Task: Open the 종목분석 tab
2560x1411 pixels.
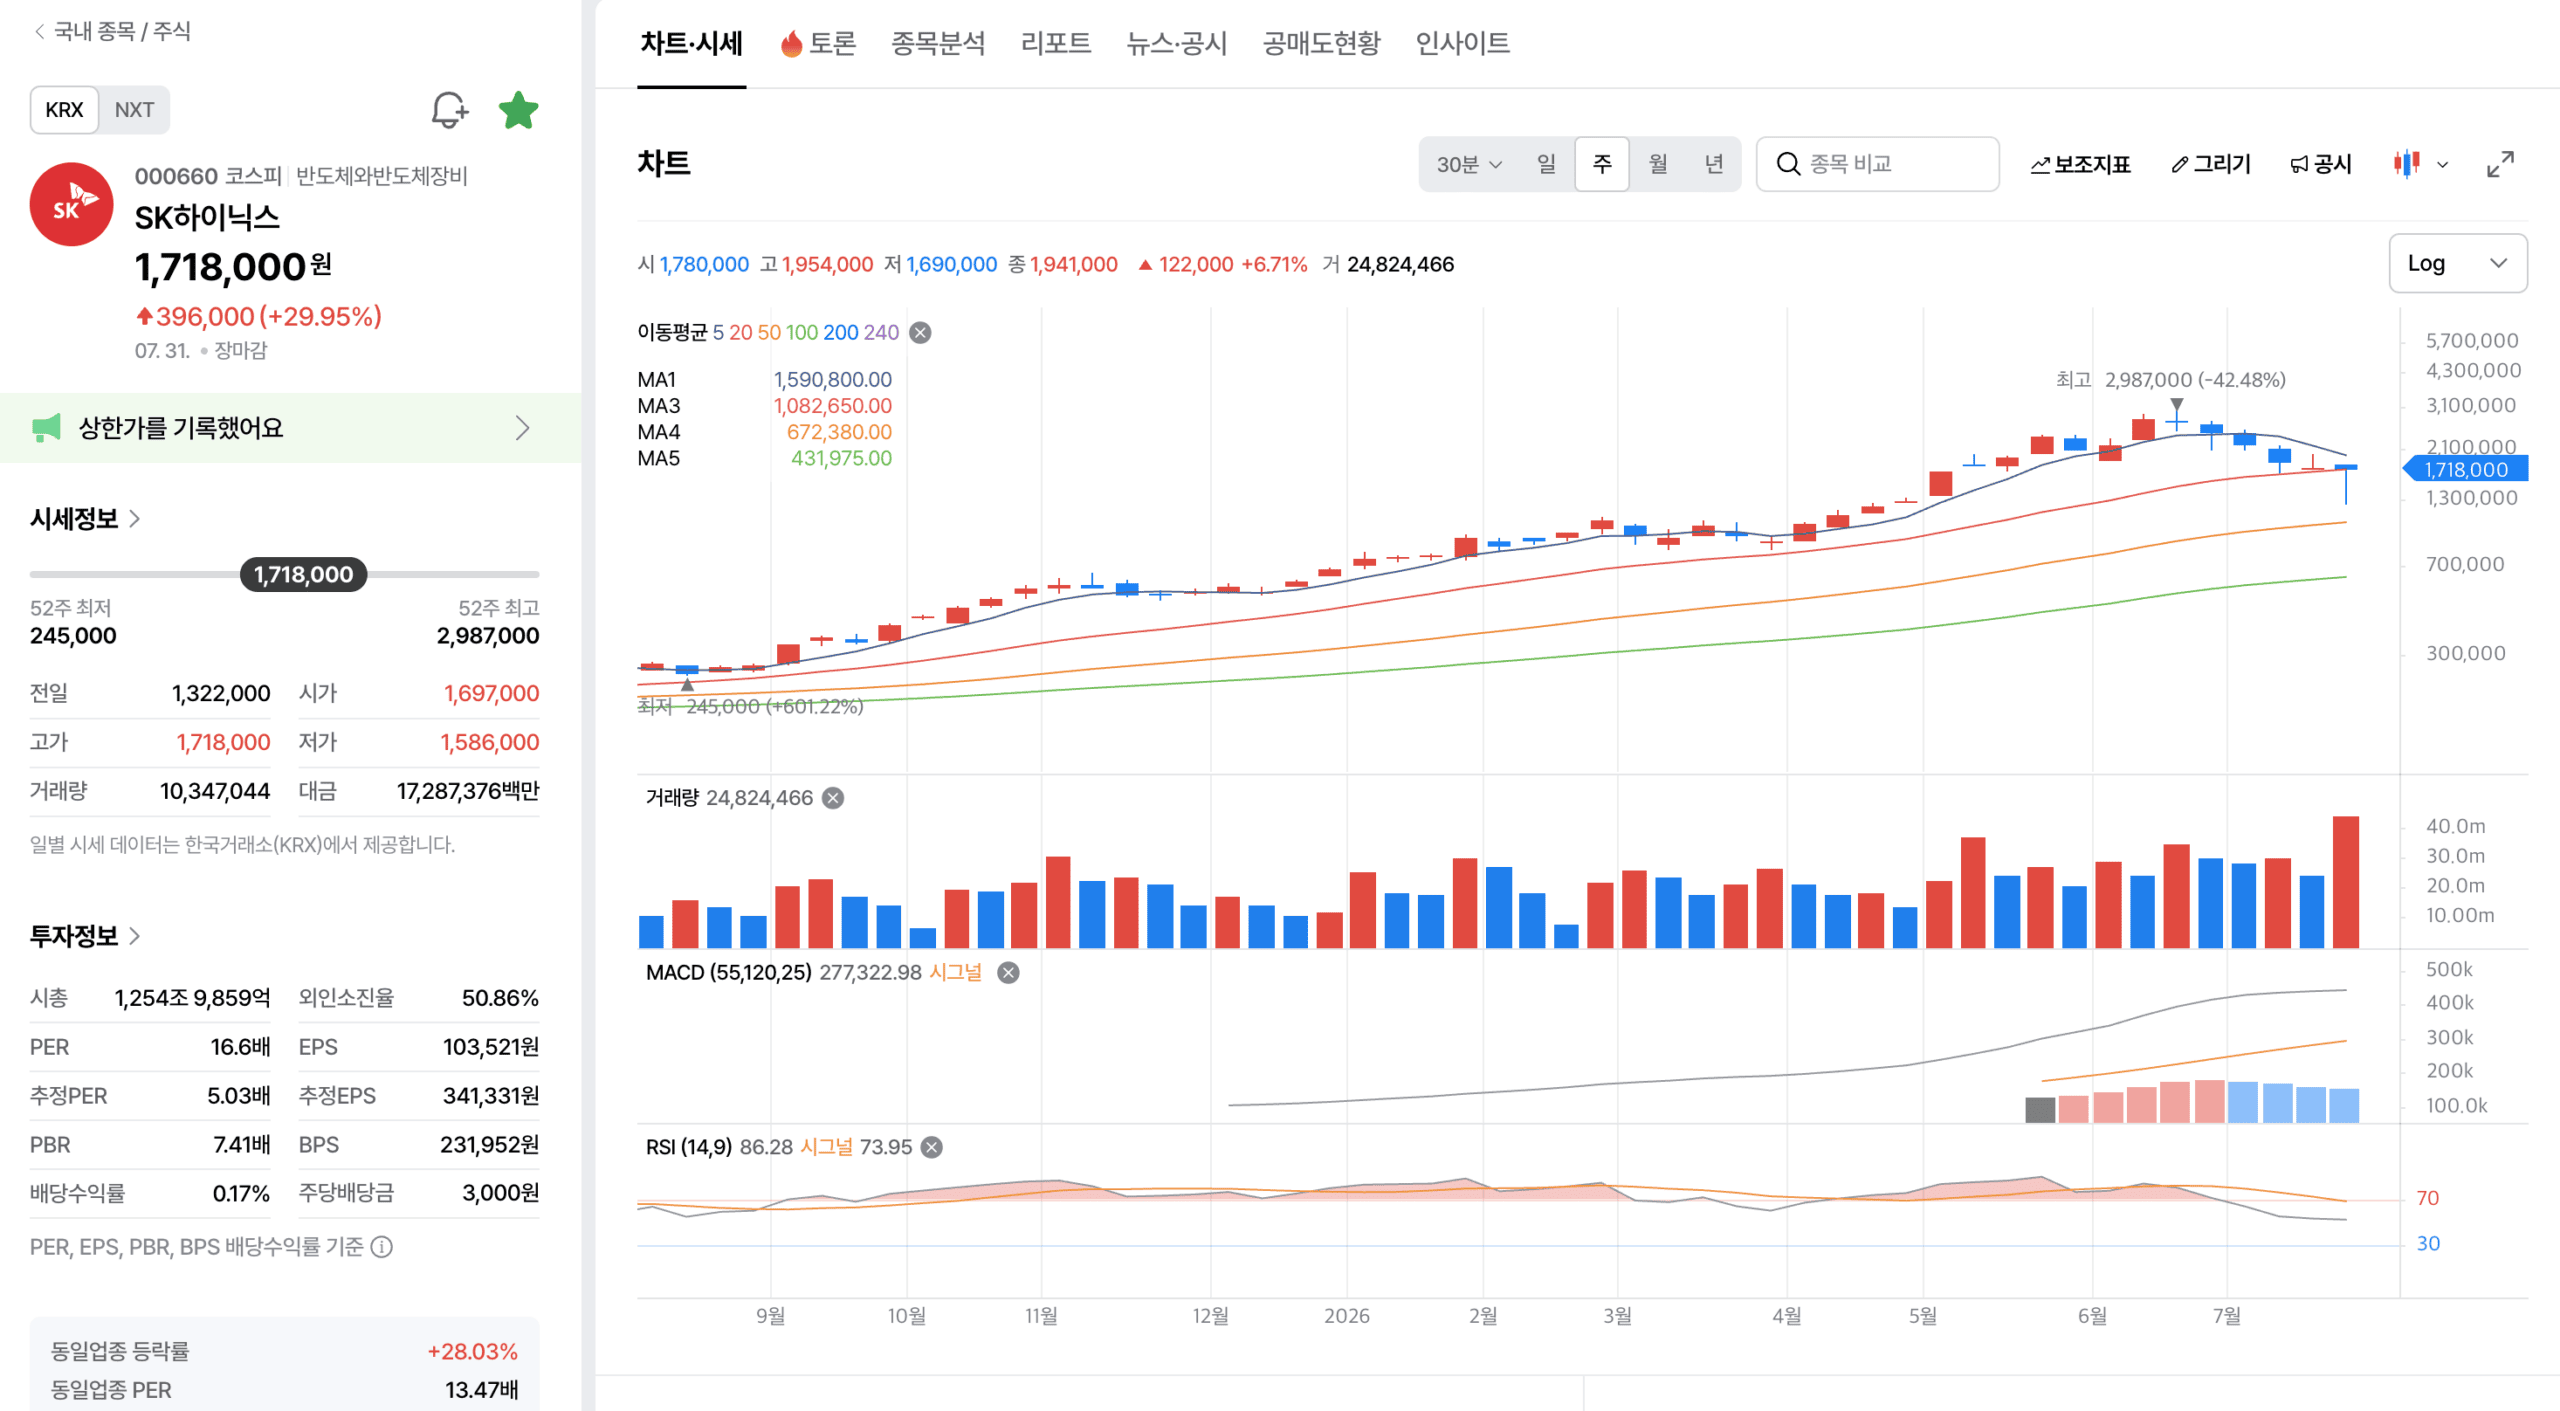Action: [x=938, y=43]
